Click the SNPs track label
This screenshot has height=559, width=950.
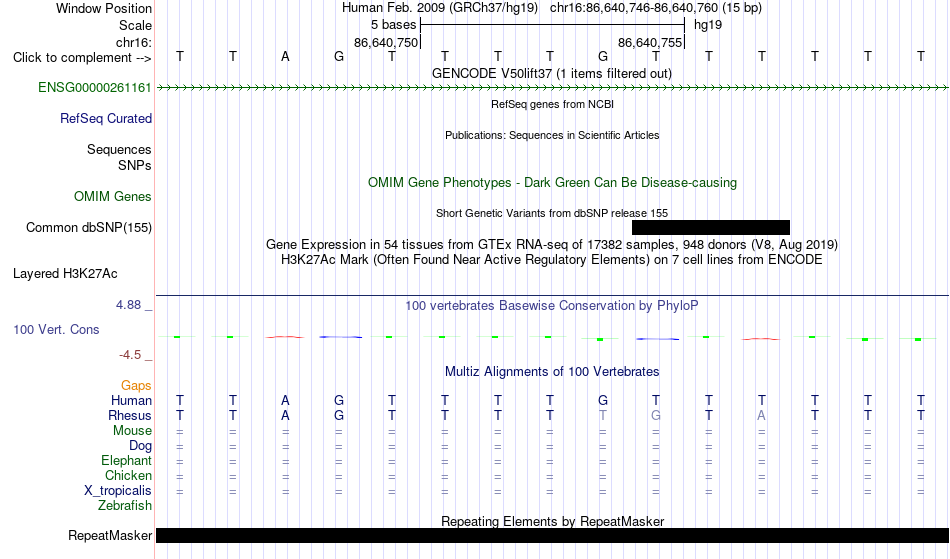(x=135, y=165)
